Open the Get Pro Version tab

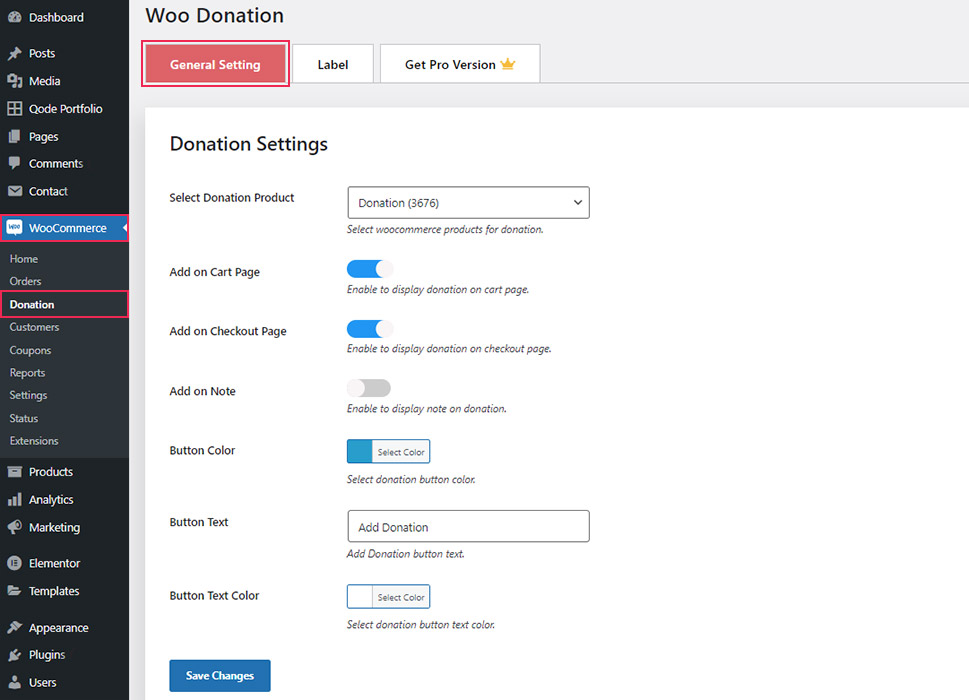coord(460,64)
